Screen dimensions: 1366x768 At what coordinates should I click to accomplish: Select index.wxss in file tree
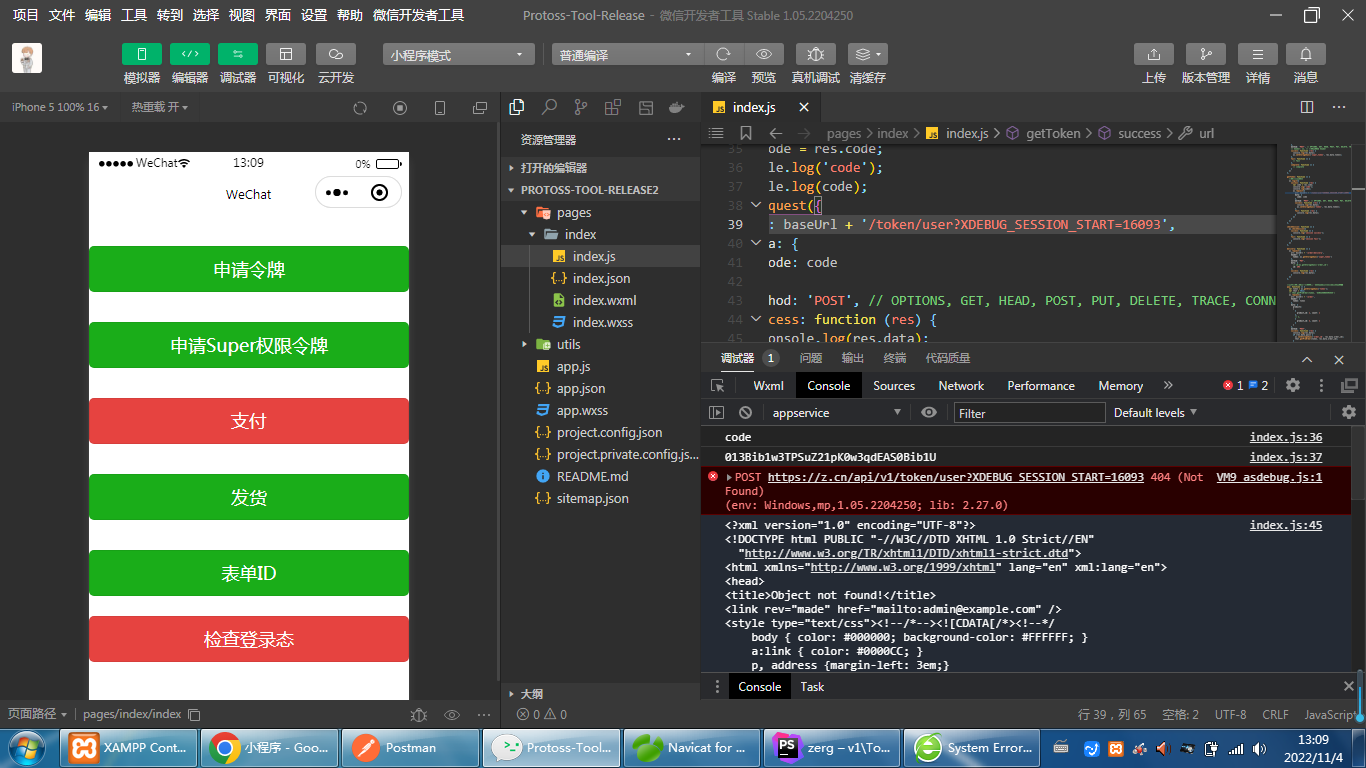(x=602, y=322)
